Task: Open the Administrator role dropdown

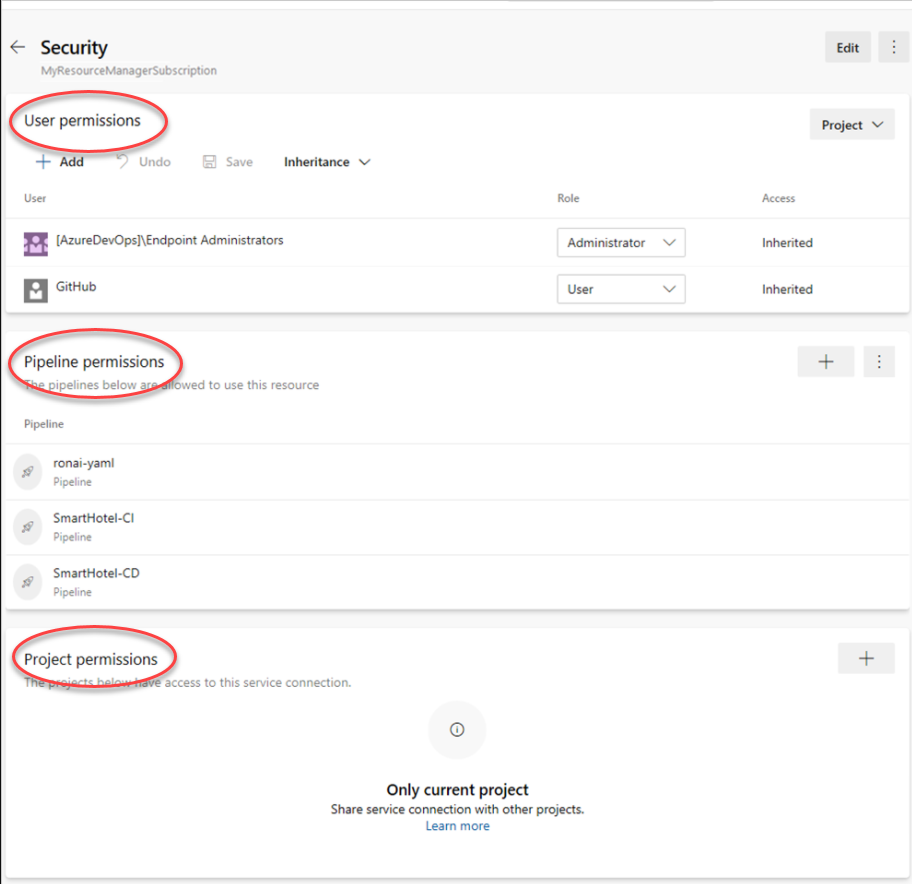Action: 620,243
